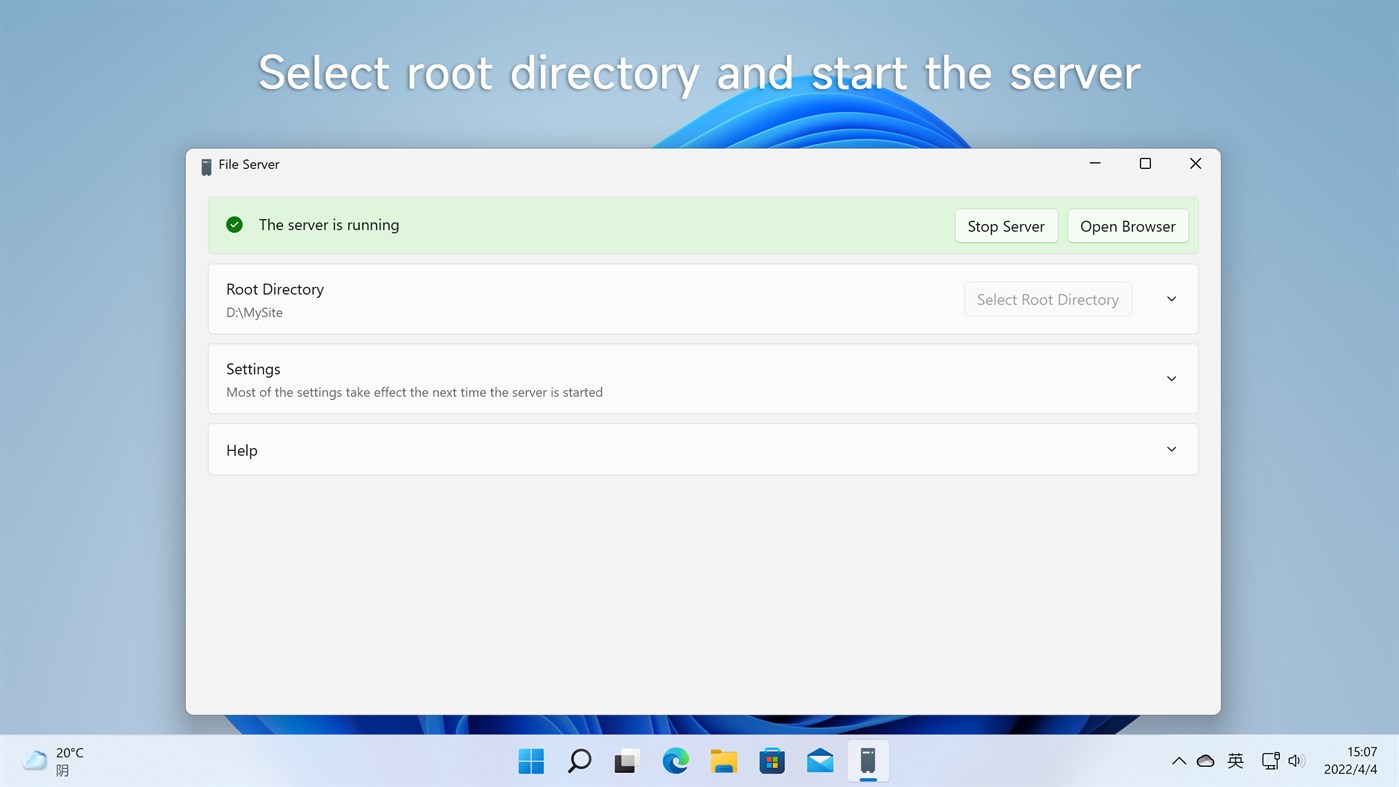Viewport: 1399px width, 787px height.
Task: Expand the Root Directory chevron
Action: point(1171,299)
